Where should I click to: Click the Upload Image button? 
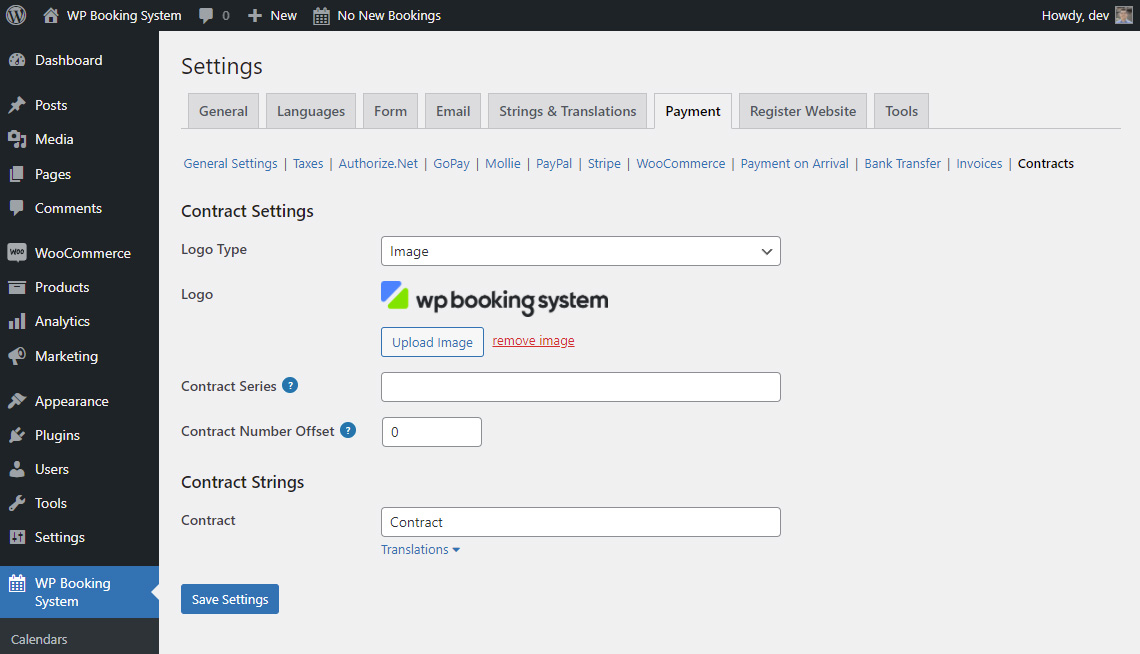pyautogui.click(x=433, y=342)
